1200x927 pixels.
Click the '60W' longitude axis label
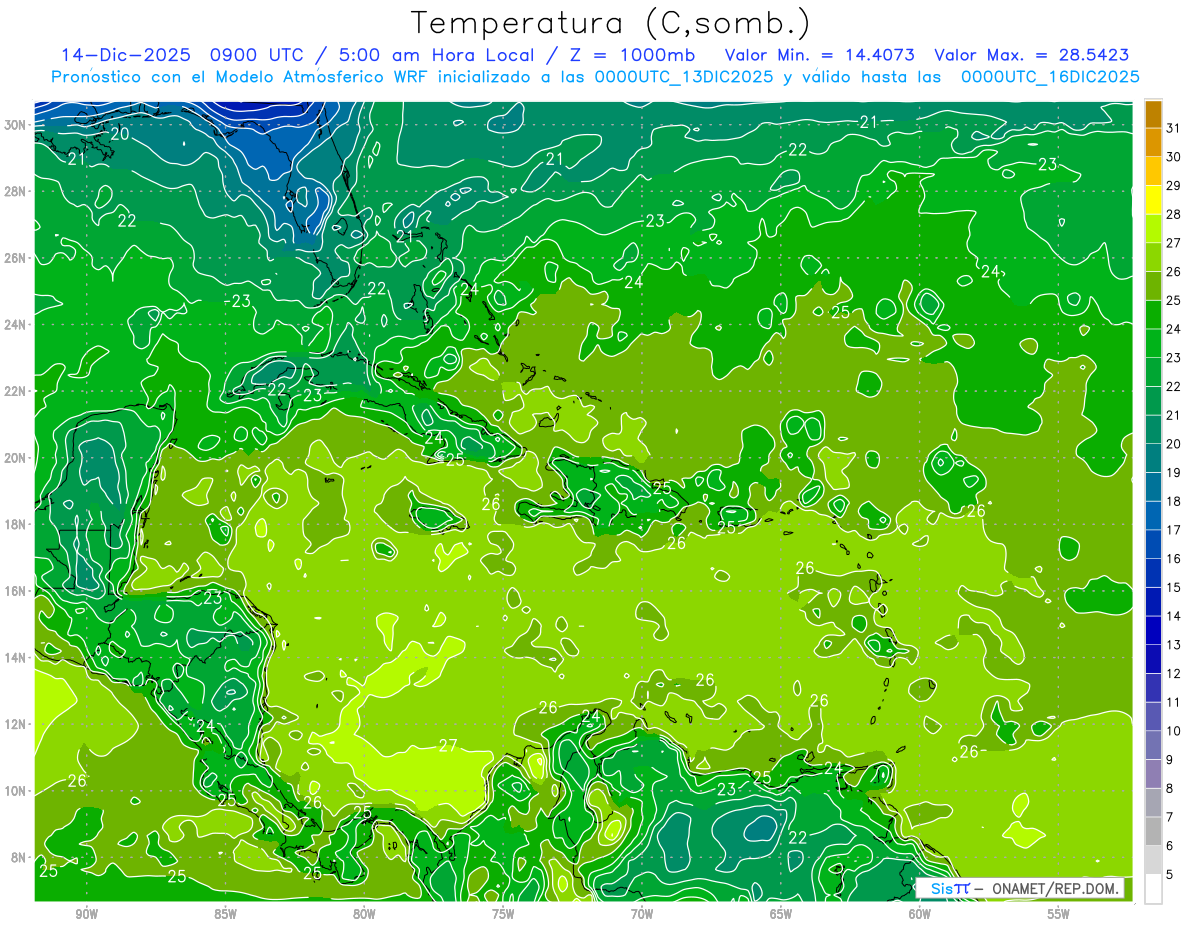(920, 913)
